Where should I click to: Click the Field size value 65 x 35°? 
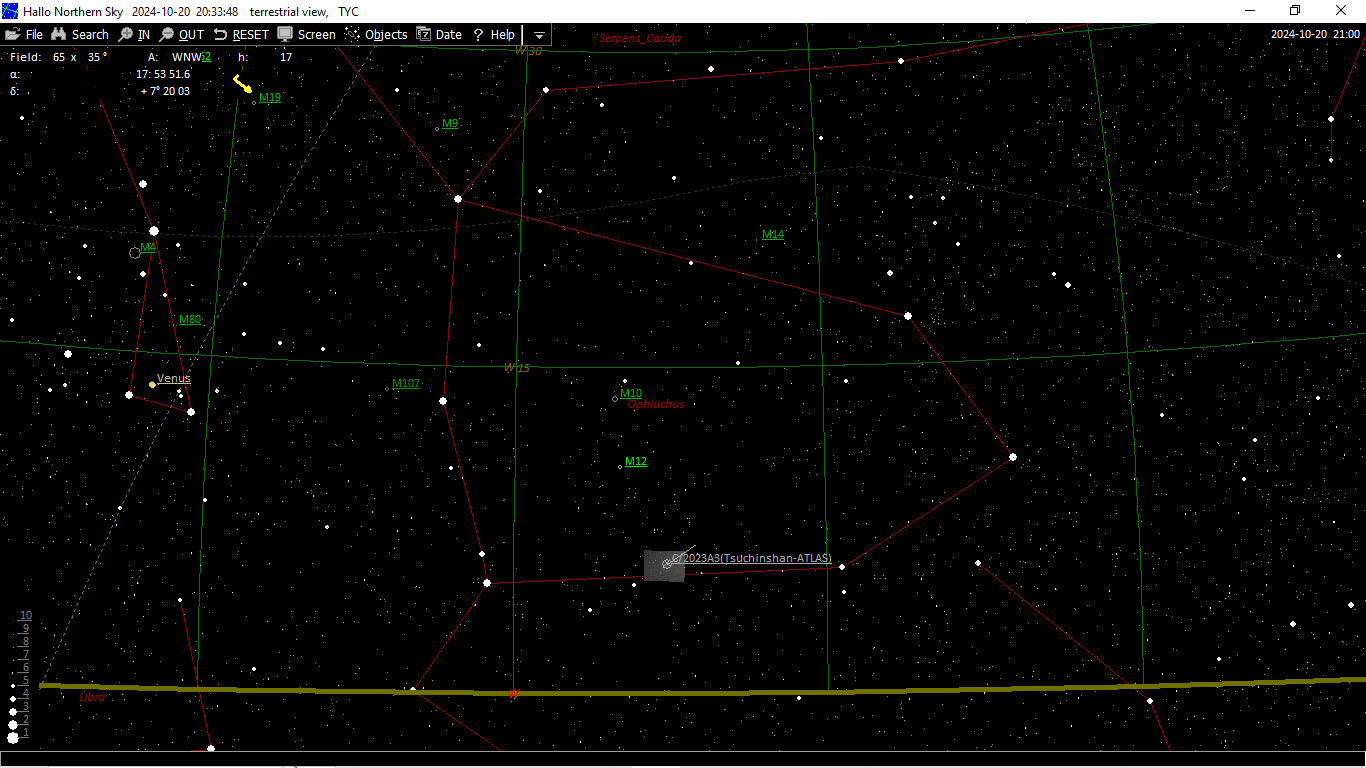[80, 57]
